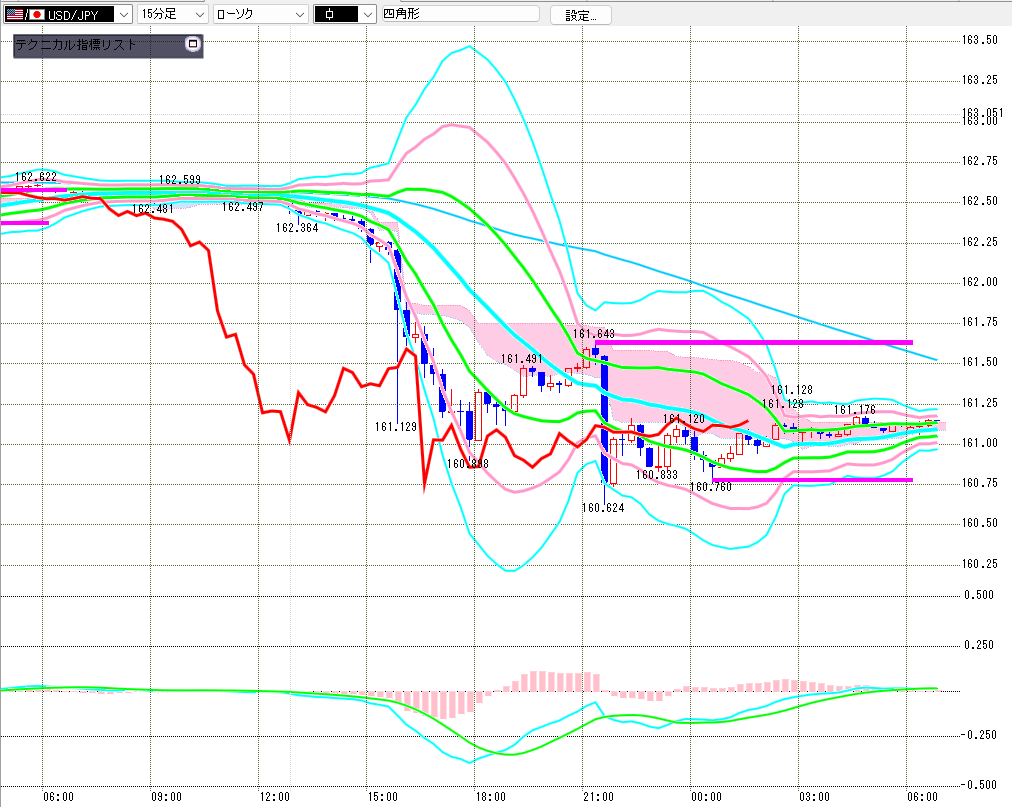Open the candlestick icon drawing-tool dropdown
The image size is (1012, 807).
click(x=345, y=14)
